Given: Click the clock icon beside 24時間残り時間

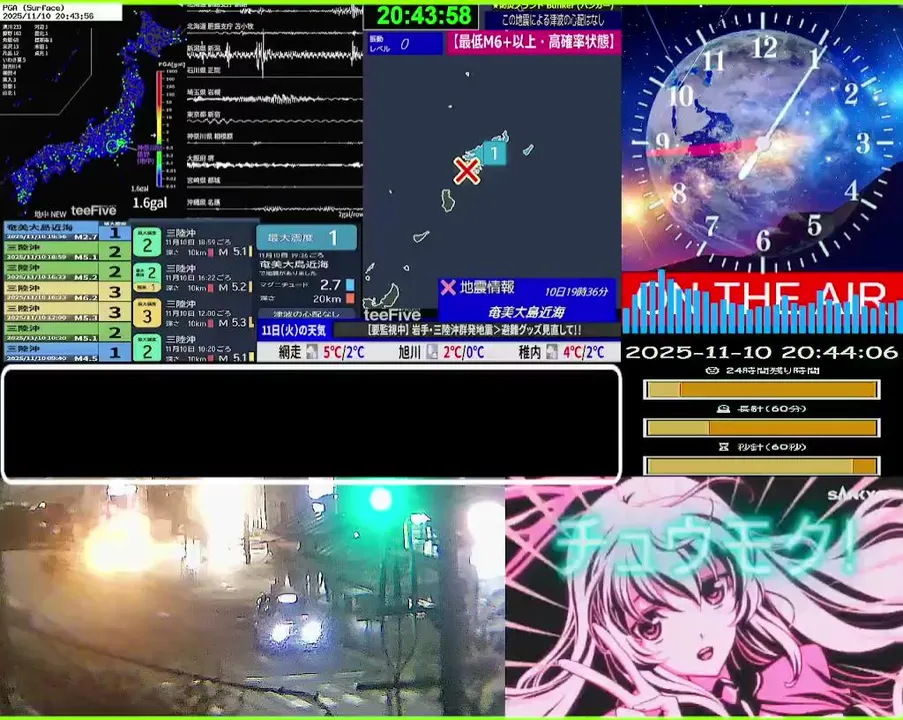Looking at the screenshot, I should coord(712,370).
